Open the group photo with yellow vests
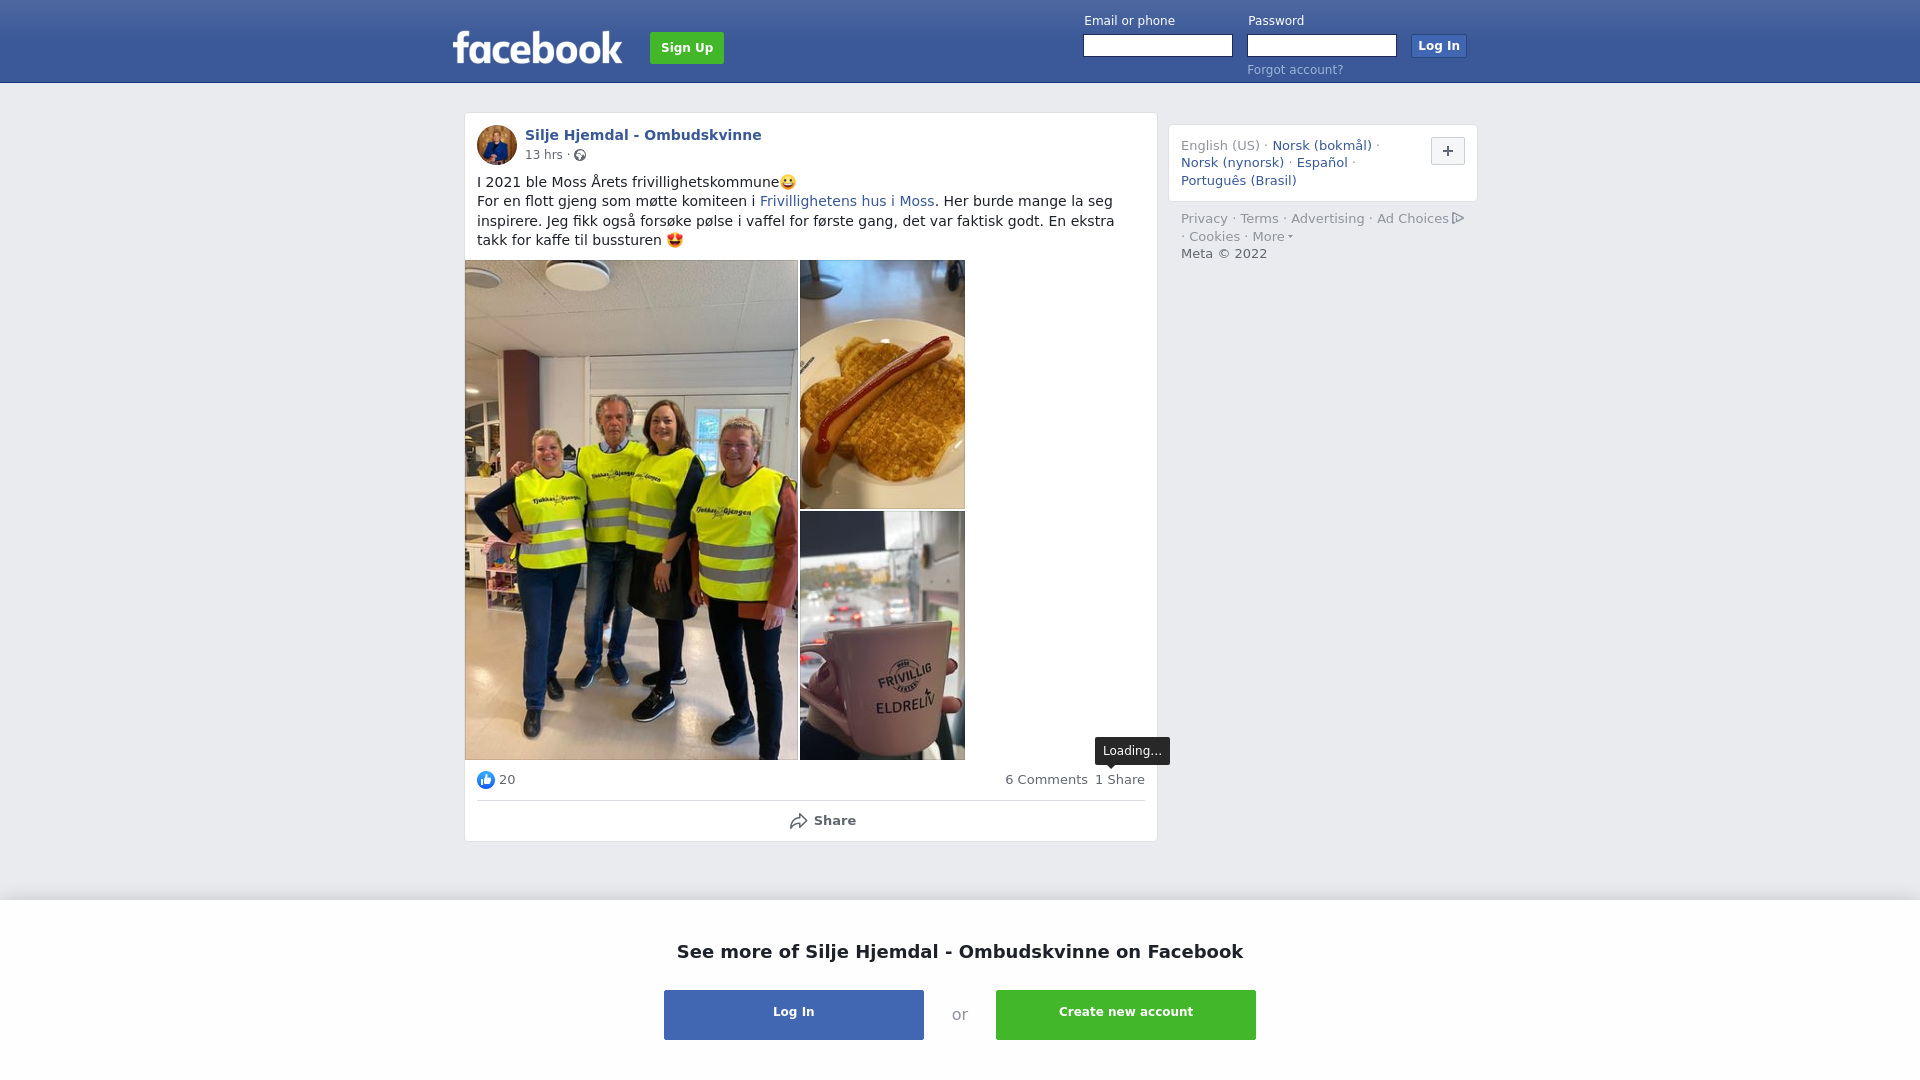The width and height of the screenshot is (1920, 1080). [632, 510]
